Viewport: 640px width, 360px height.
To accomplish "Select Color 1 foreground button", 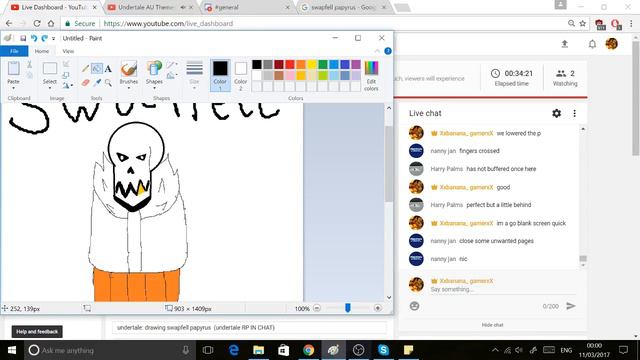I will [220, 75].
